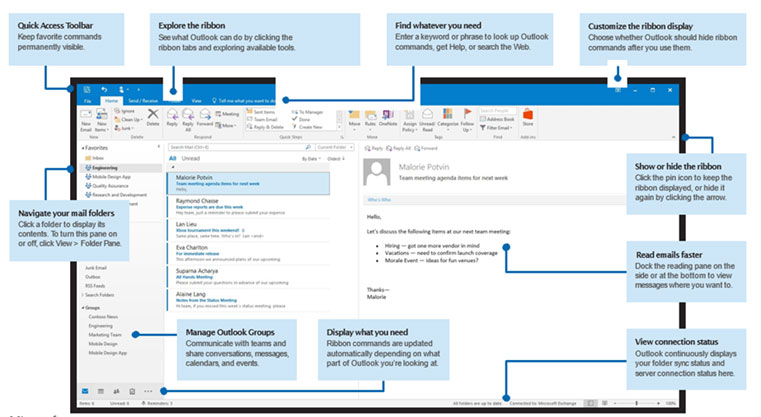Adjust the zoom slider in status bar

[x=636, y=403]
